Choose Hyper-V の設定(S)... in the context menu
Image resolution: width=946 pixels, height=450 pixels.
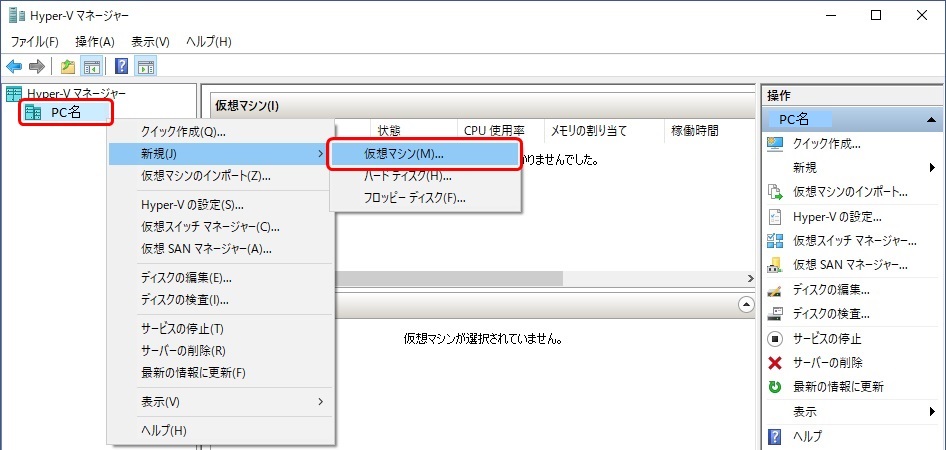(x=221, y=205)
